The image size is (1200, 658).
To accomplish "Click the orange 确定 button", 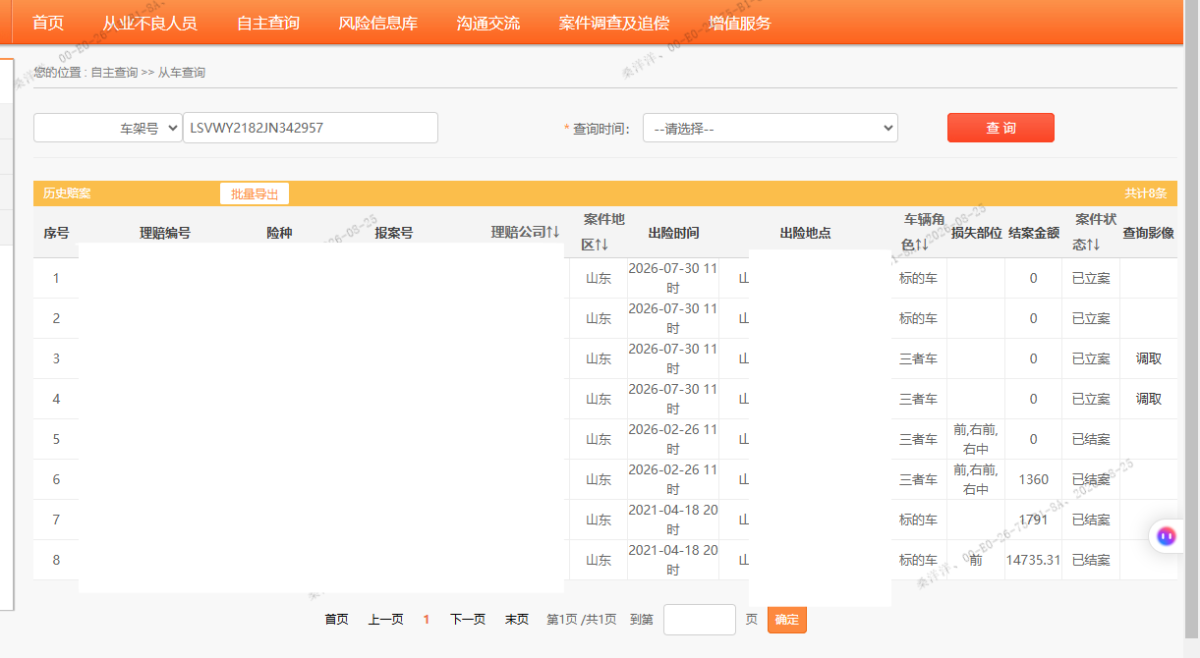I will tap(787, 620).
